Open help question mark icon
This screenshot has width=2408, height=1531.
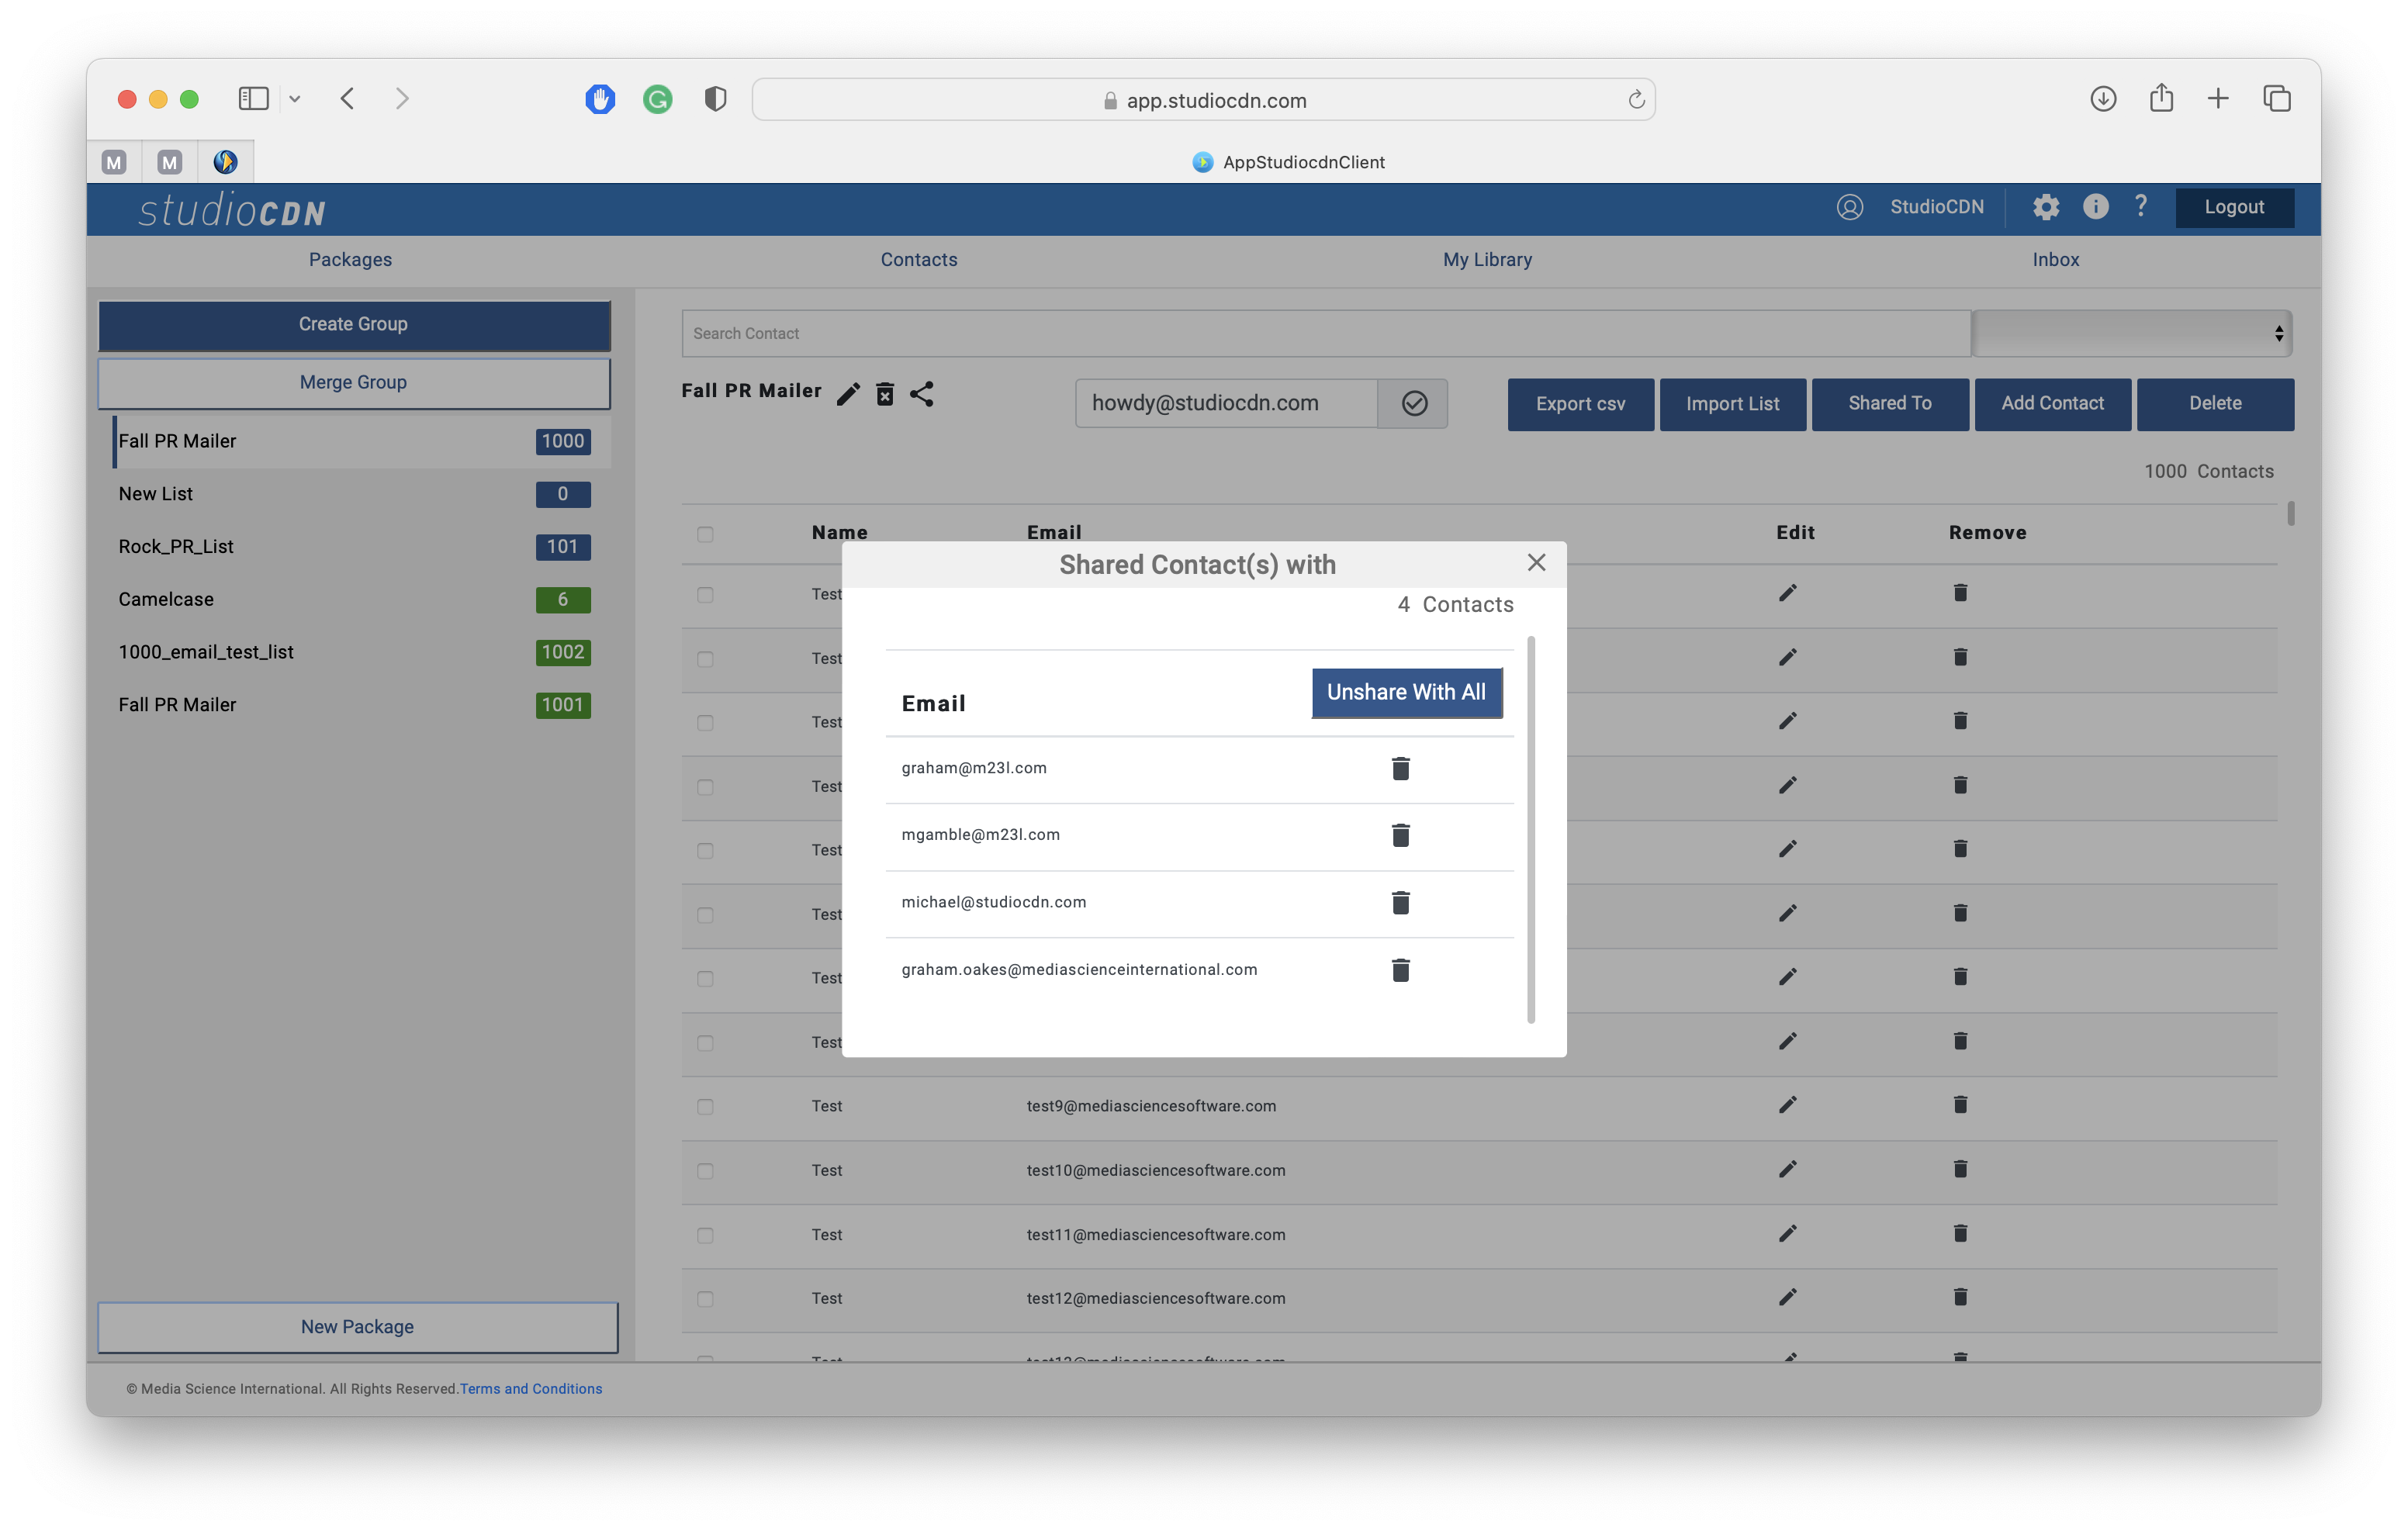click(2140, 207)
